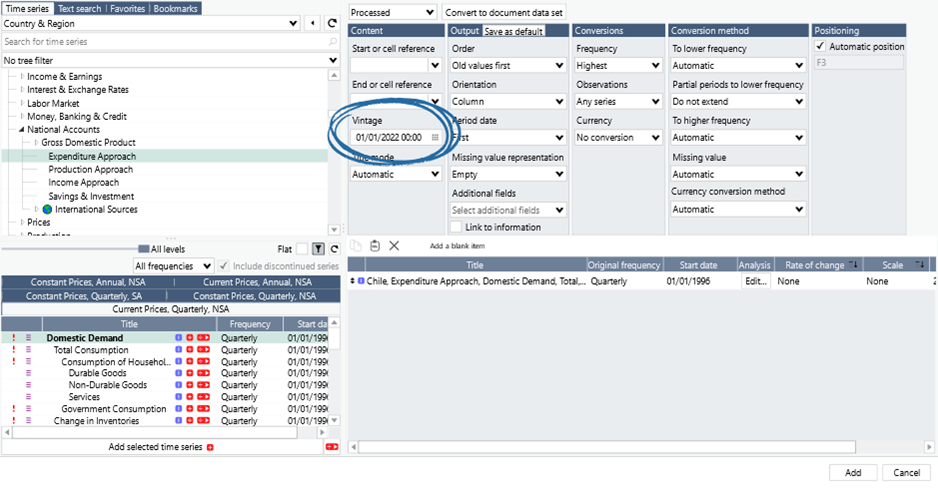Viewport: 938px width, 488px height.
Task: Click the paste clipboard icon above the series list
Action: click(x=375, y=246)
